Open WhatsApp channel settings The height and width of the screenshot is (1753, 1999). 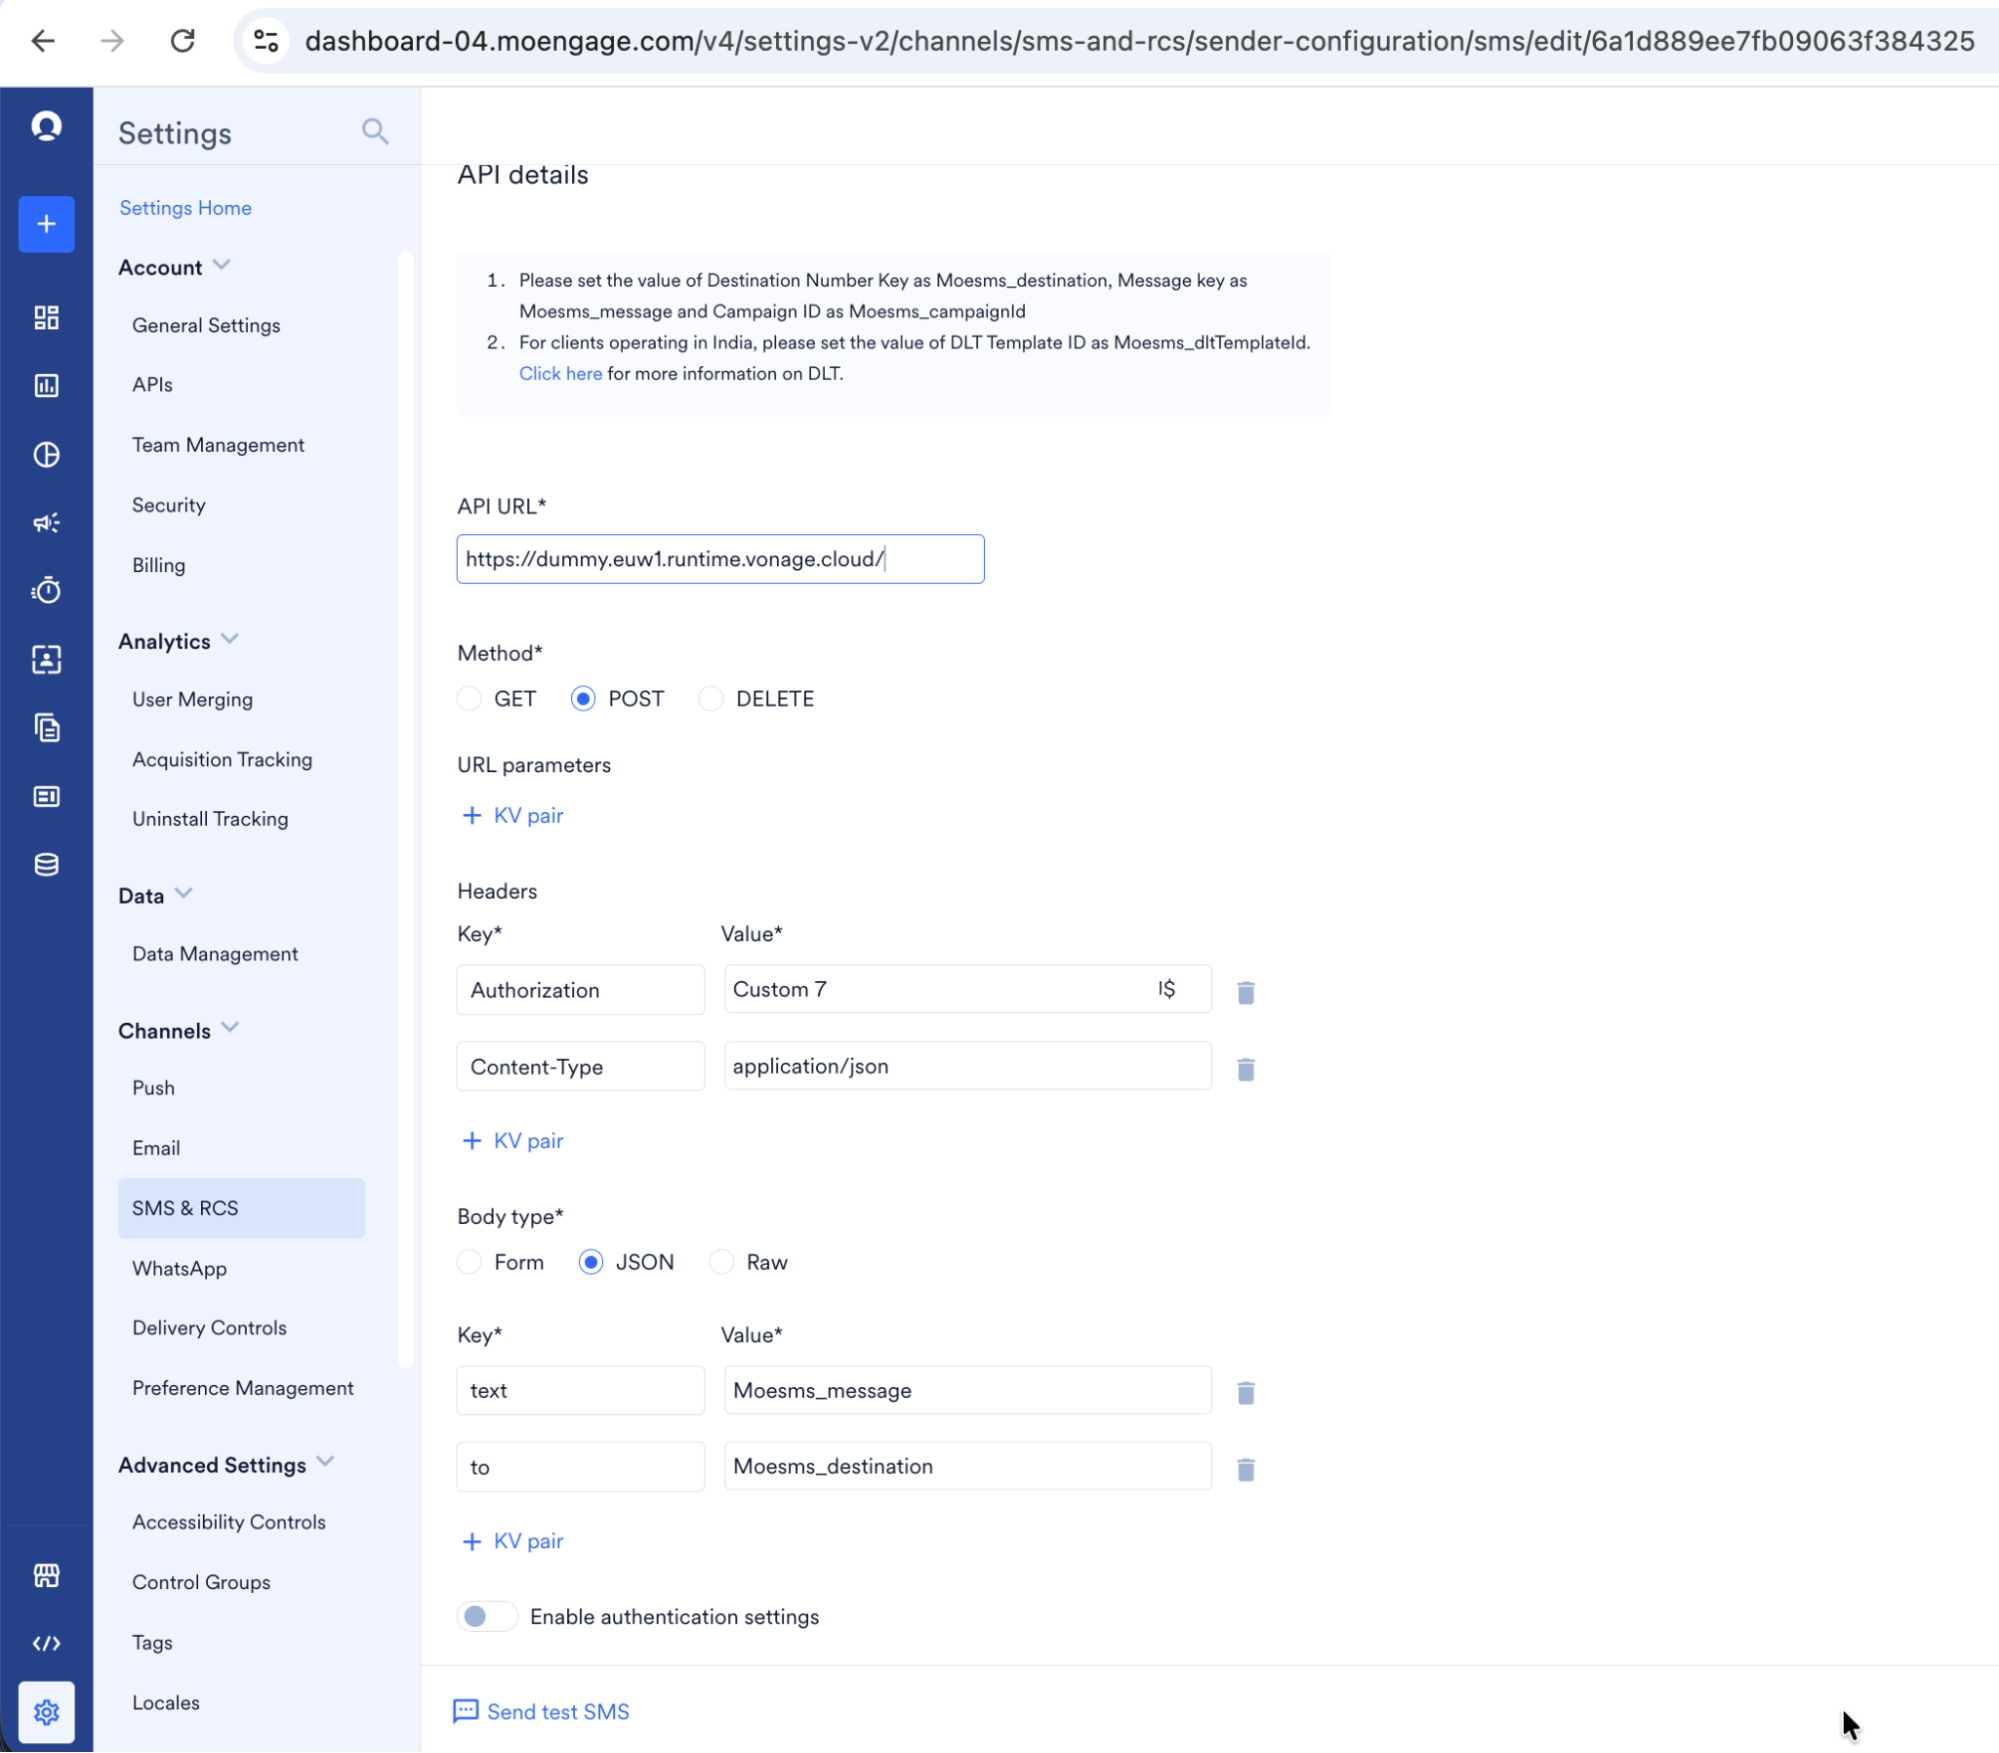coord(179,1268)
